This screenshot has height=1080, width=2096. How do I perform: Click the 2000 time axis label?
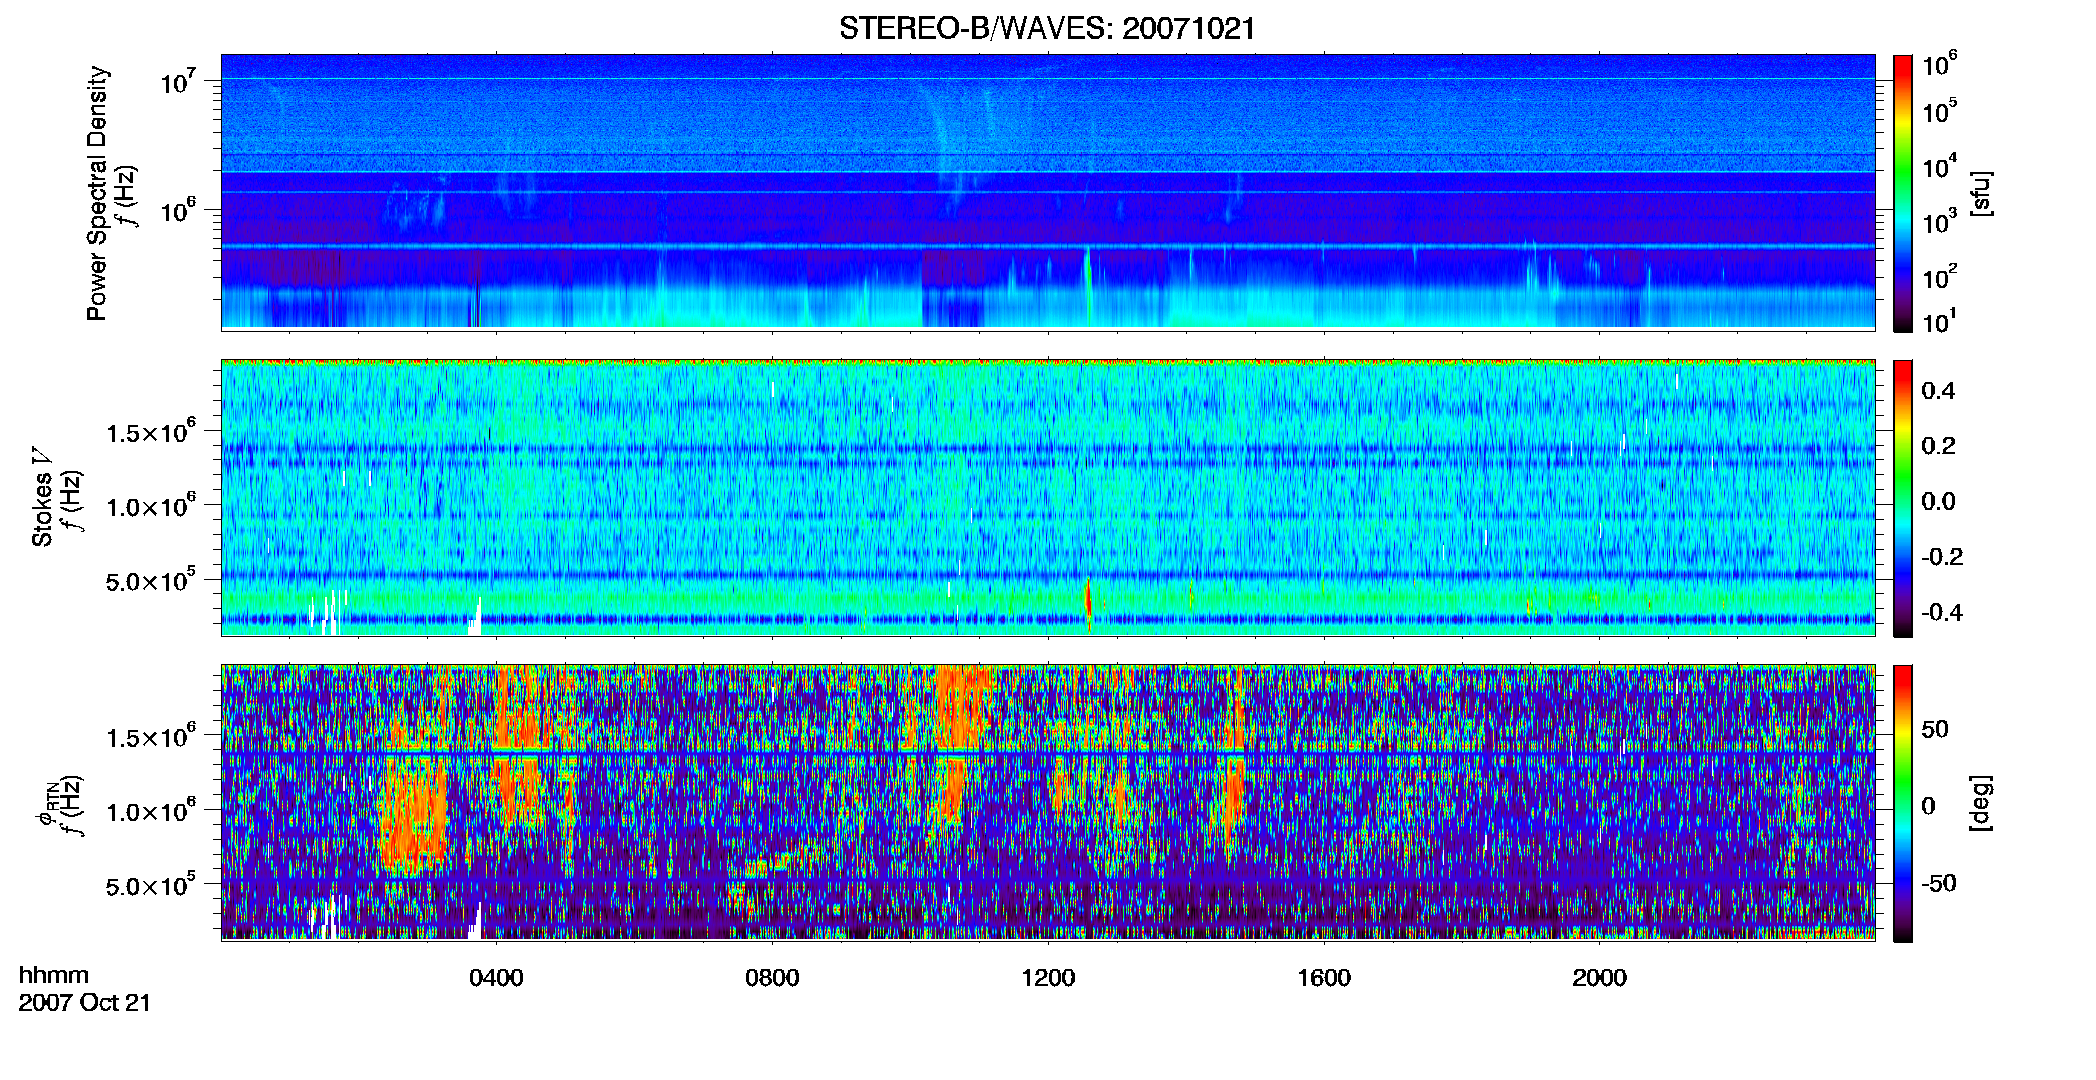1599,978
